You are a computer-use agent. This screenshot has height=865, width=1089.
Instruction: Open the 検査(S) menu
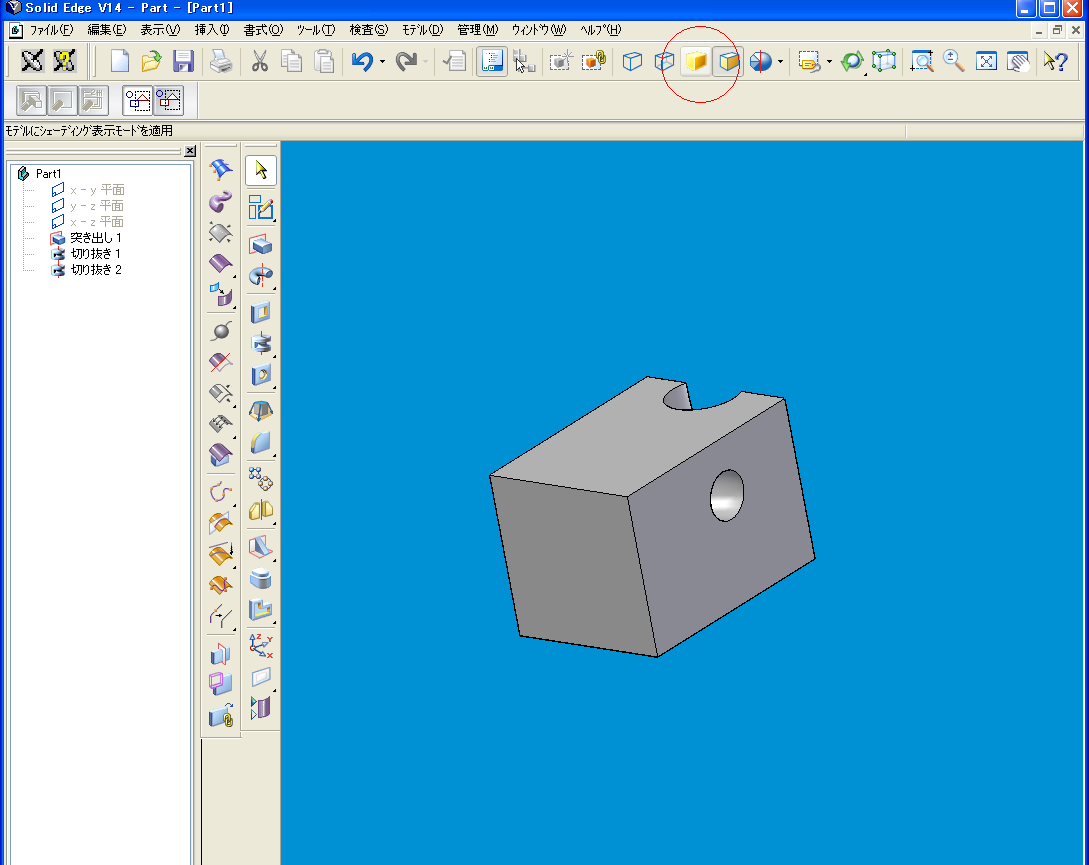pos(368,30)
